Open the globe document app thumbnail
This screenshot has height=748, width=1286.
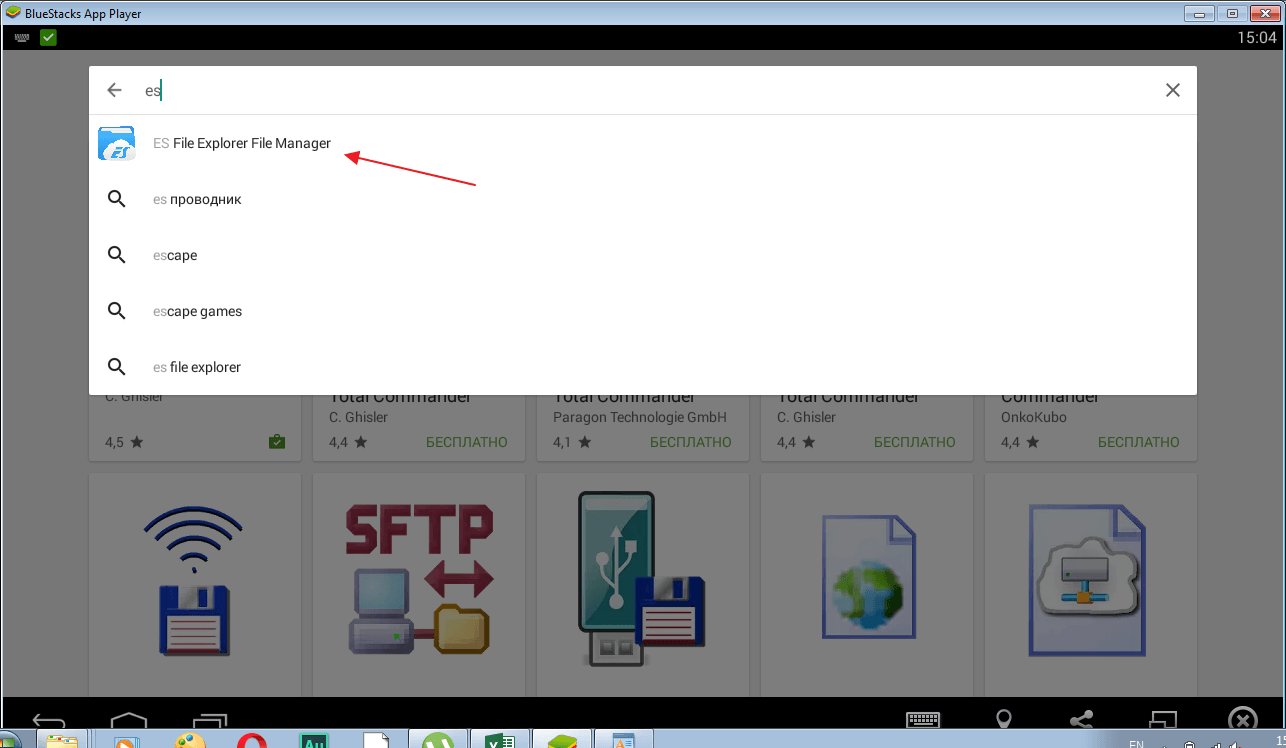click(866, 580)
